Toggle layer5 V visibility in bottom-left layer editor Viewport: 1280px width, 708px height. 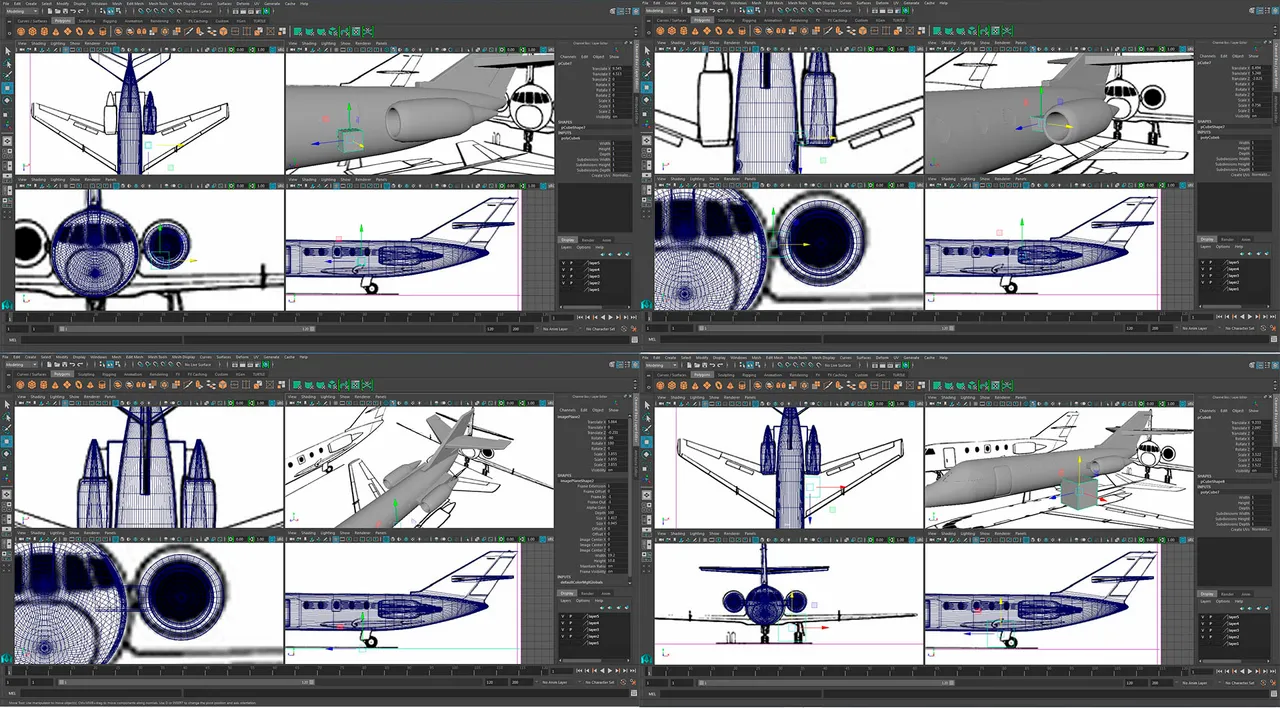click(563, 616)
